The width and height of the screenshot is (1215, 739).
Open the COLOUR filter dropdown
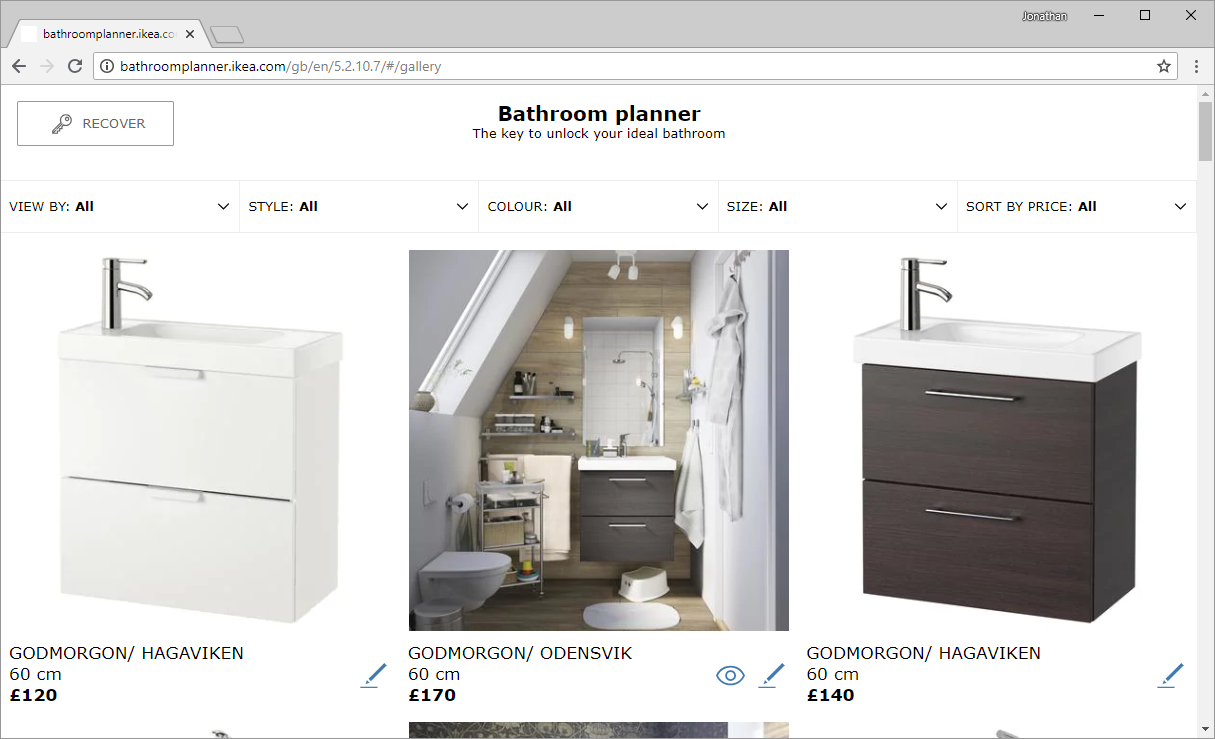coord(598,206)
